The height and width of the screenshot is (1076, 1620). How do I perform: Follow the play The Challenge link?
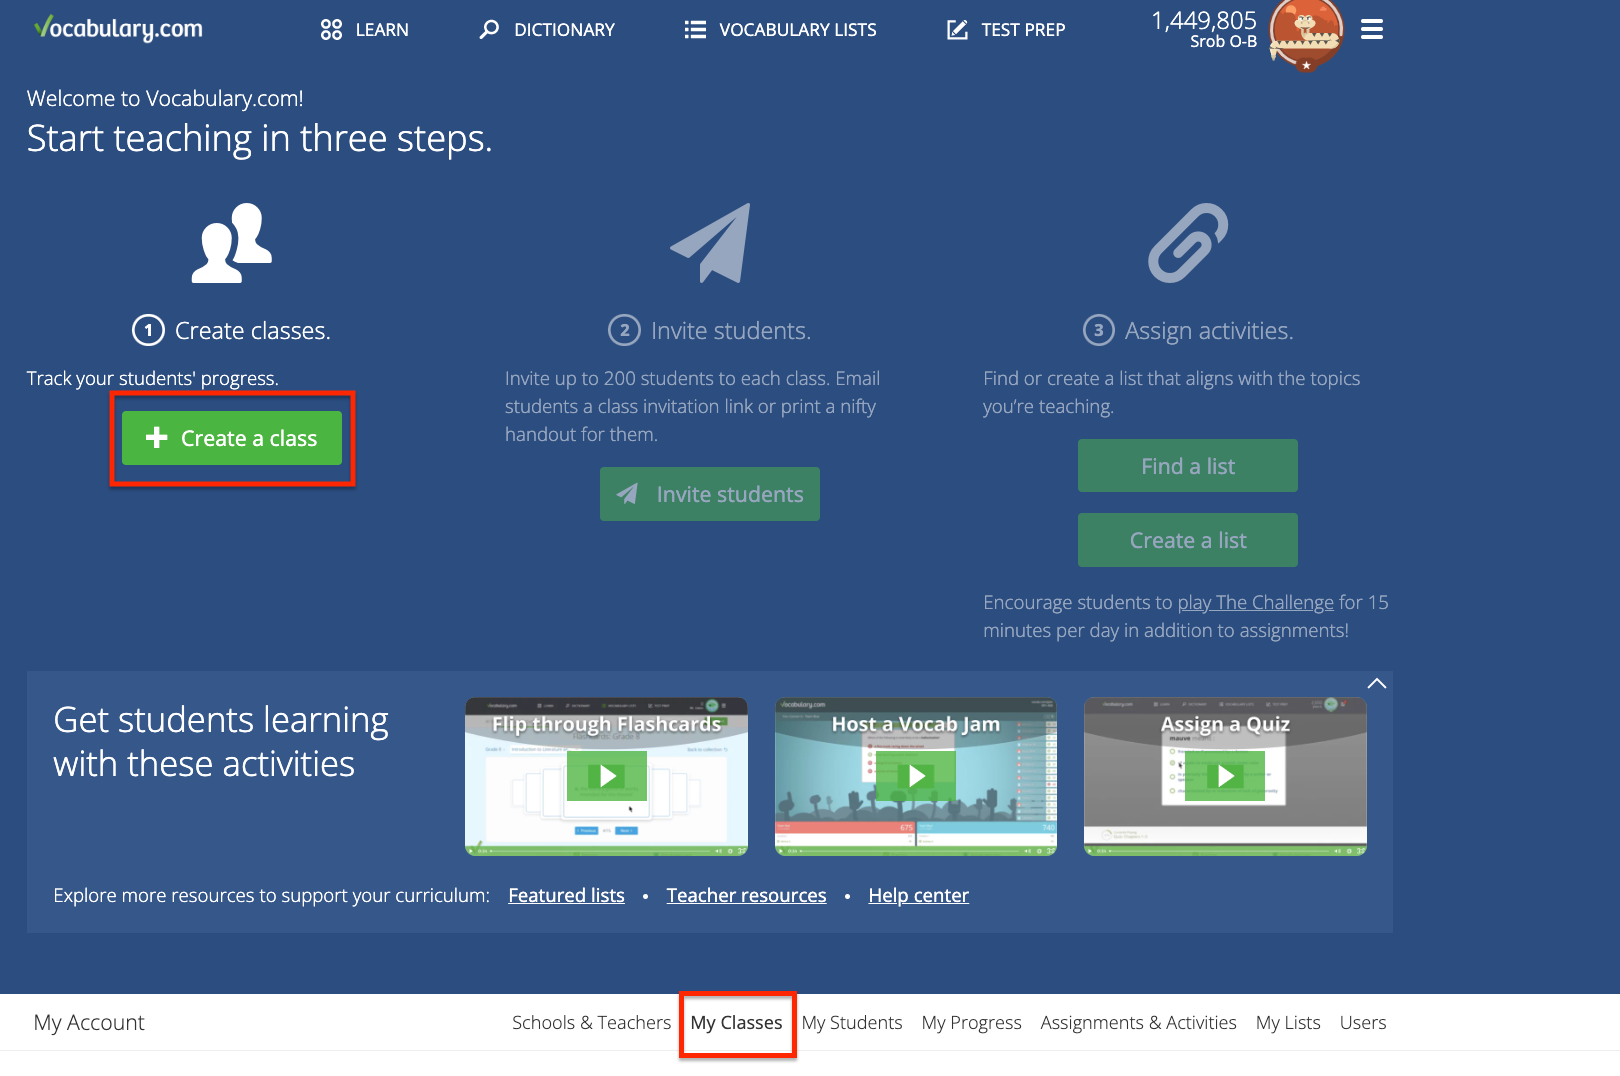coord(1255,602)
